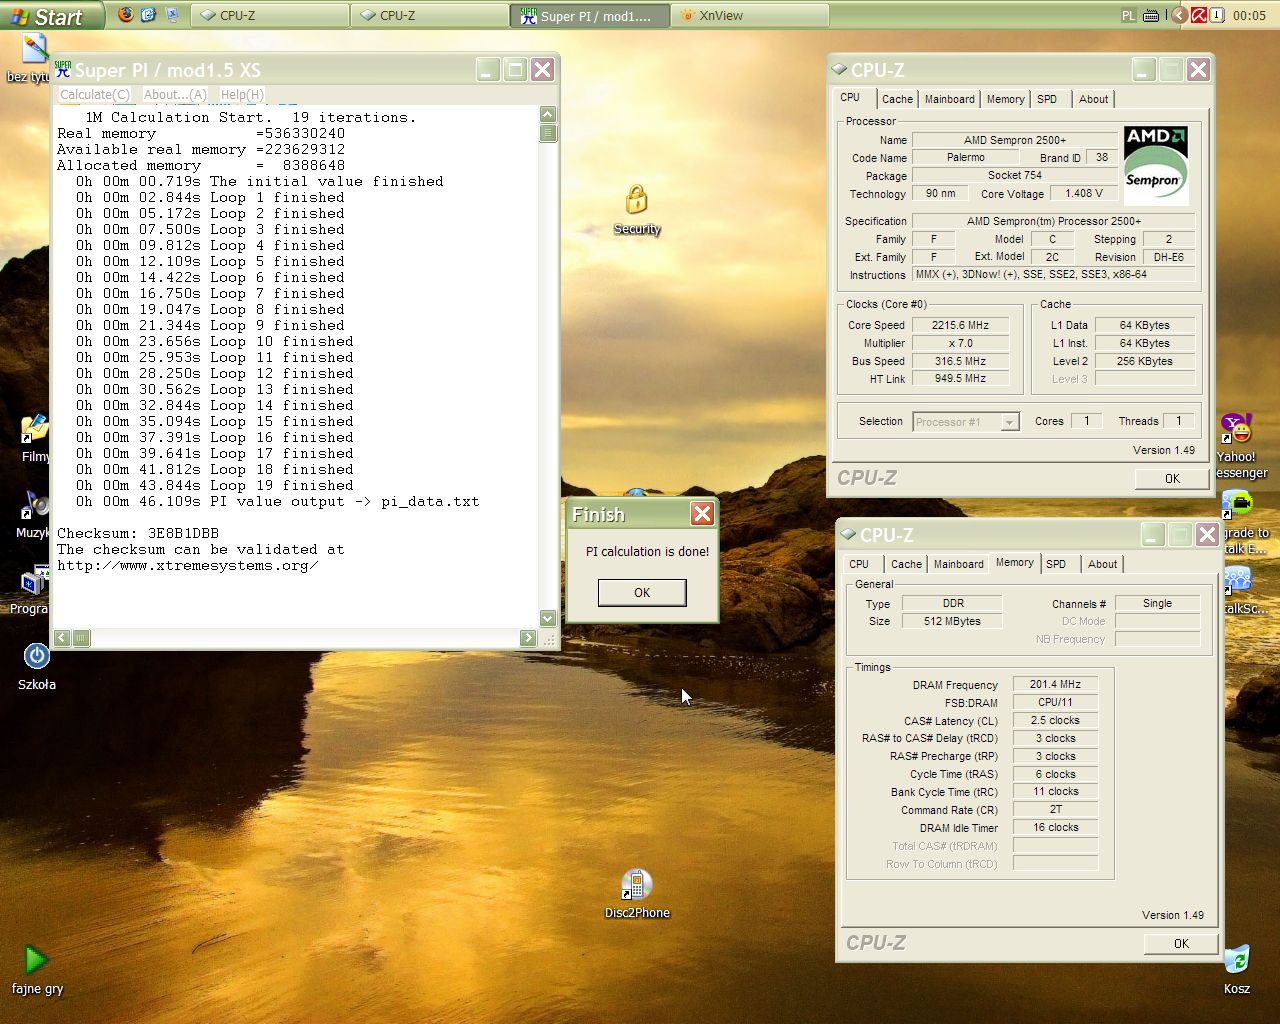Click the tray icon showing number 1
This screenshot has width=1280, height=1024.
[1217, 15]
